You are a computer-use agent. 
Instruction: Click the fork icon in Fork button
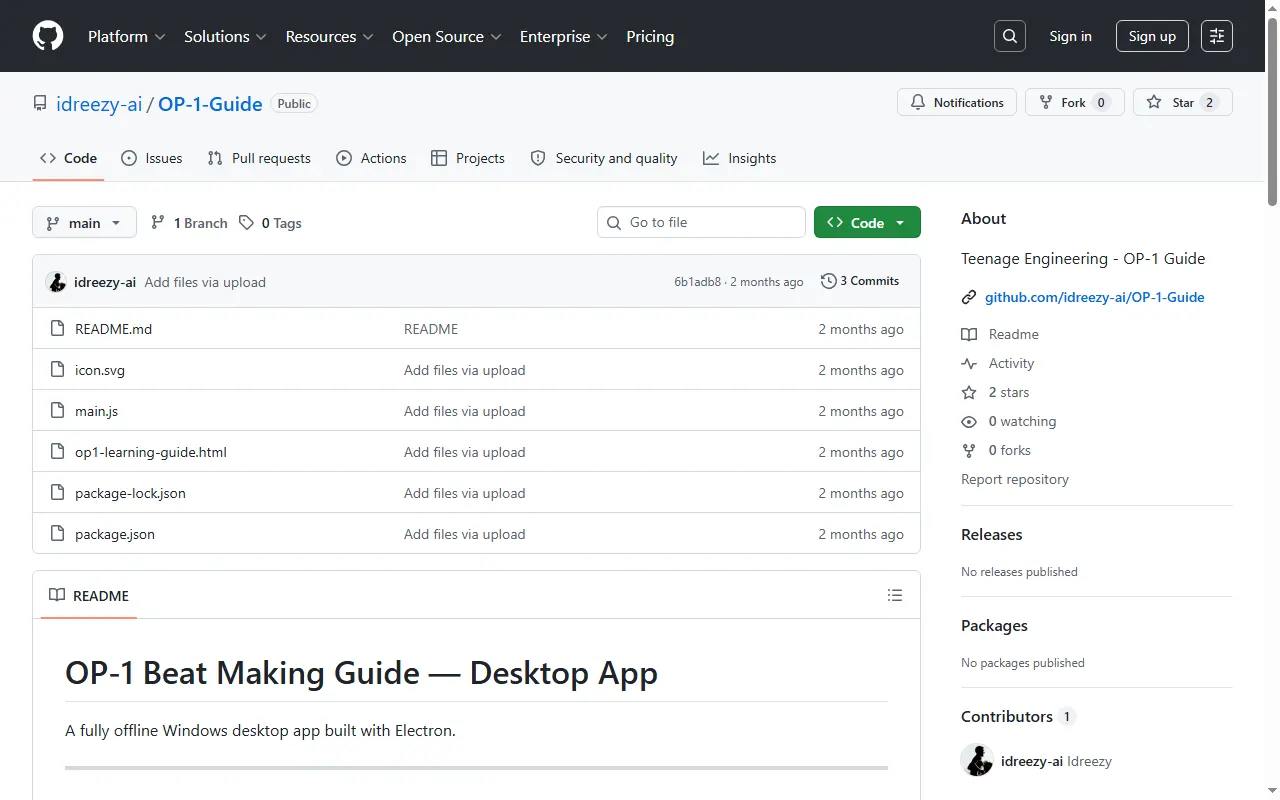point(1046,102)
